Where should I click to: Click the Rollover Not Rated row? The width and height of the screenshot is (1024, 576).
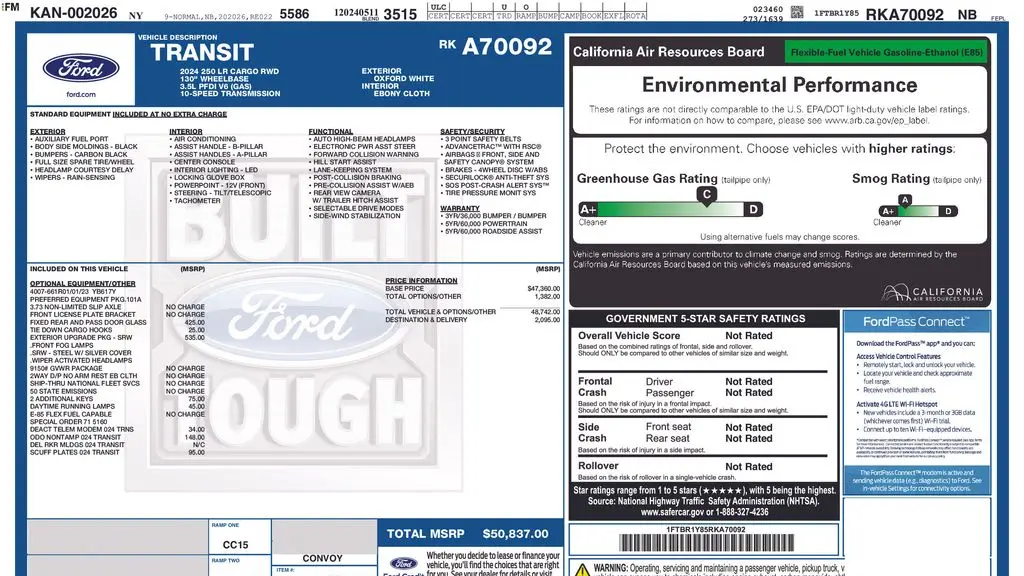[675, 466]
